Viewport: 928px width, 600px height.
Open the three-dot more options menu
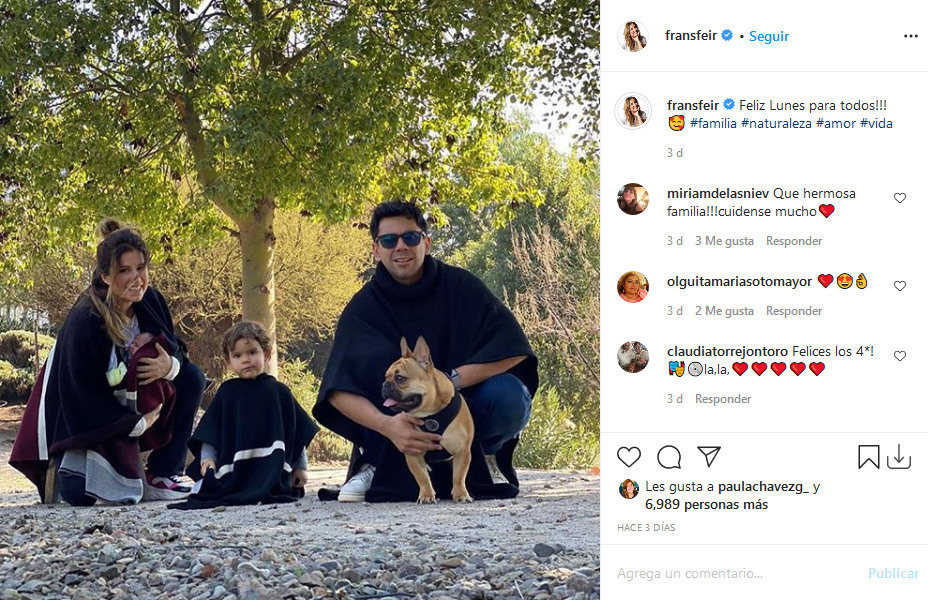910,36
